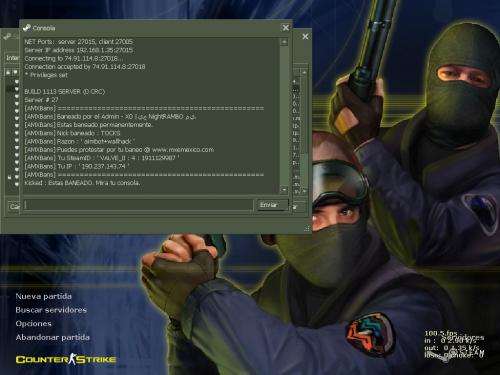Click the Counter-Strike logo
This screenshot has width=500, height=375.
pyautogui.click(x=66, y=359)
